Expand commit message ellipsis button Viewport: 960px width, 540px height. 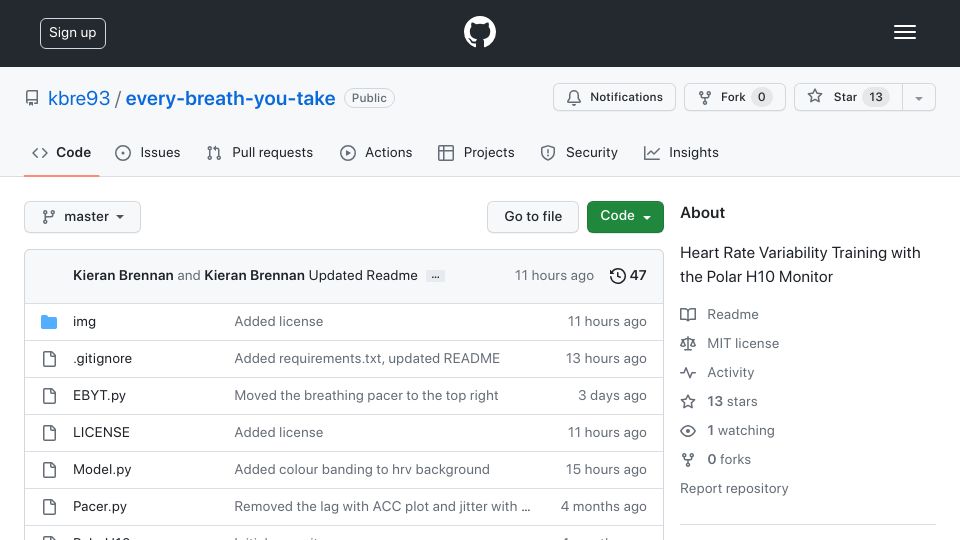(435, 276)
